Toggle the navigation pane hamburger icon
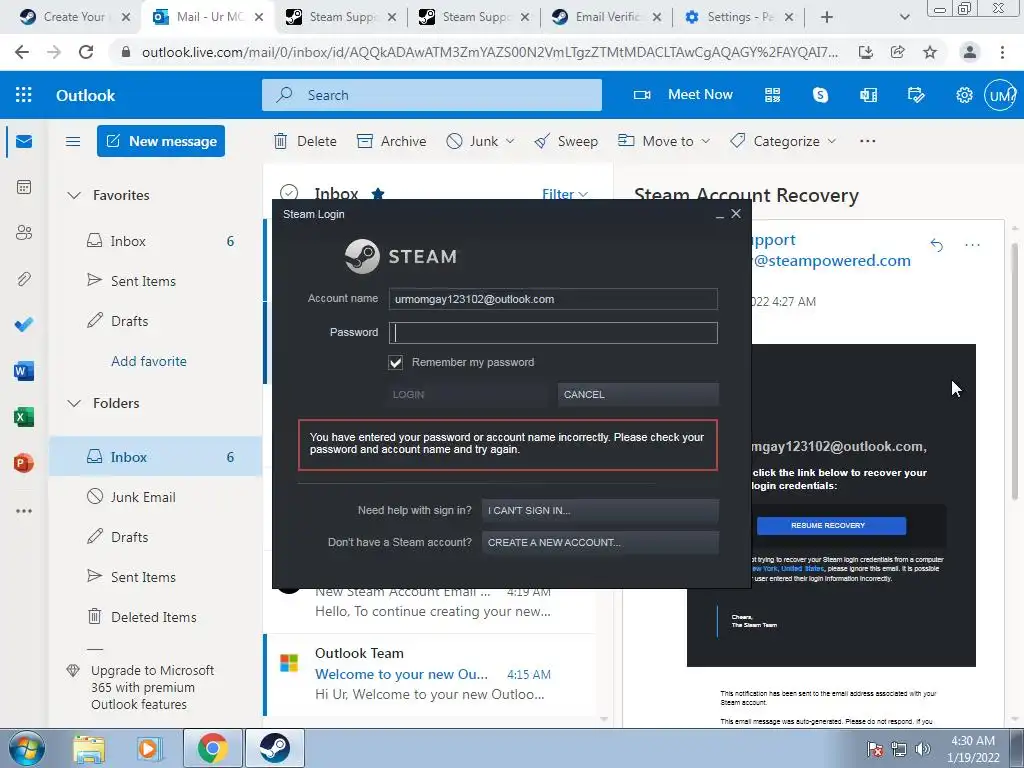This screenshot has height=768, width=1024. coord(73,141)
